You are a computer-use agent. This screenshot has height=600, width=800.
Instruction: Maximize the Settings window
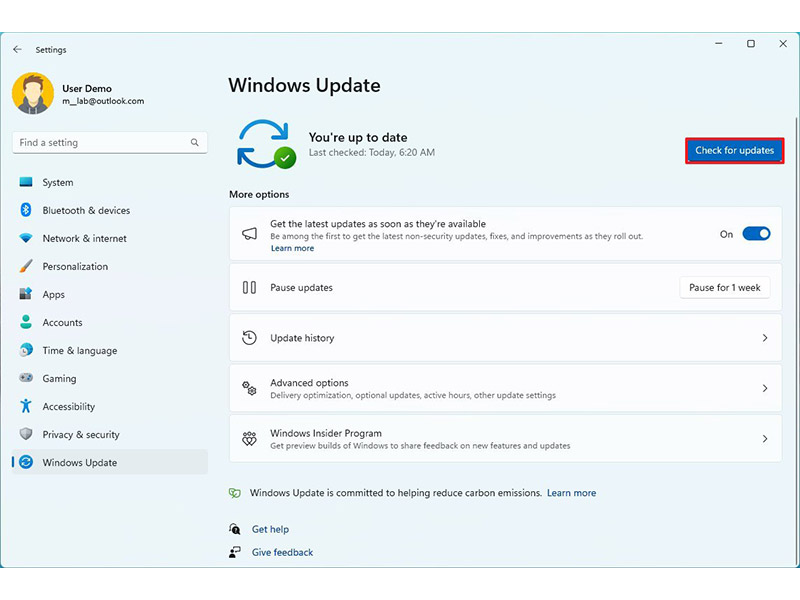pos(751,44)
